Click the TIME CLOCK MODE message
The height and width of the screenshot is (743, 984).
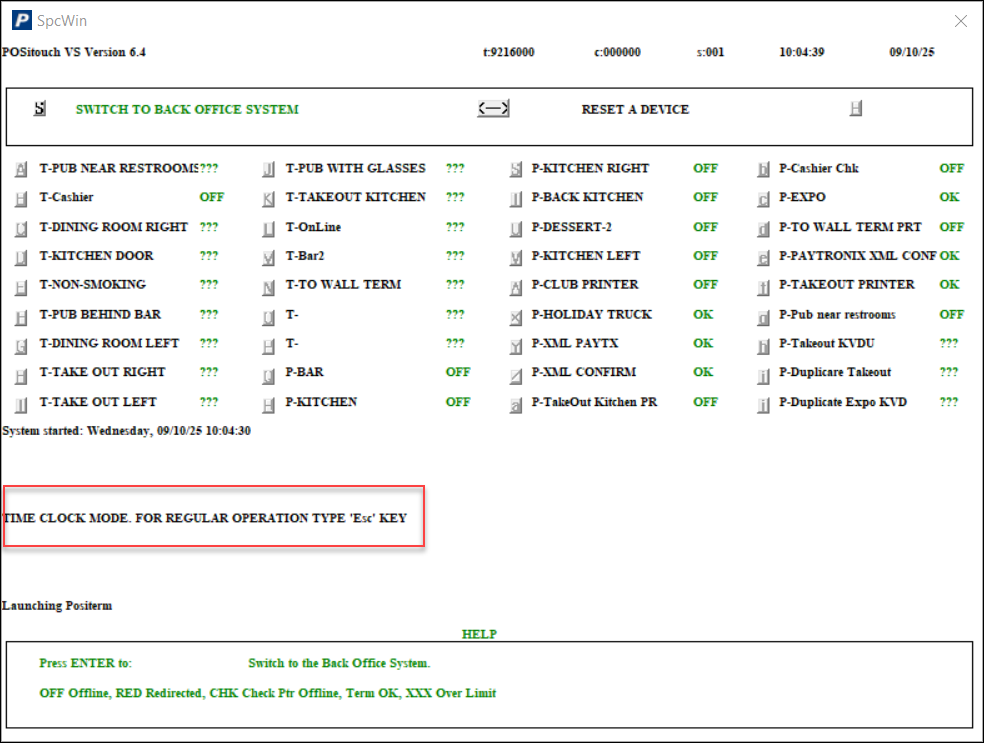point(205,518)
